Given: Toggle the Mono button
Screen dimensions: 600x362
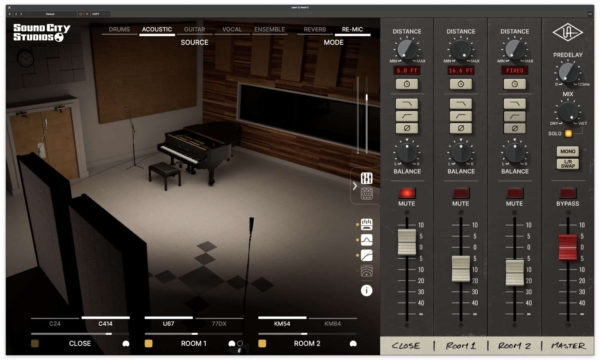Looking at the screenshot, I should click(x=568, y=151).
